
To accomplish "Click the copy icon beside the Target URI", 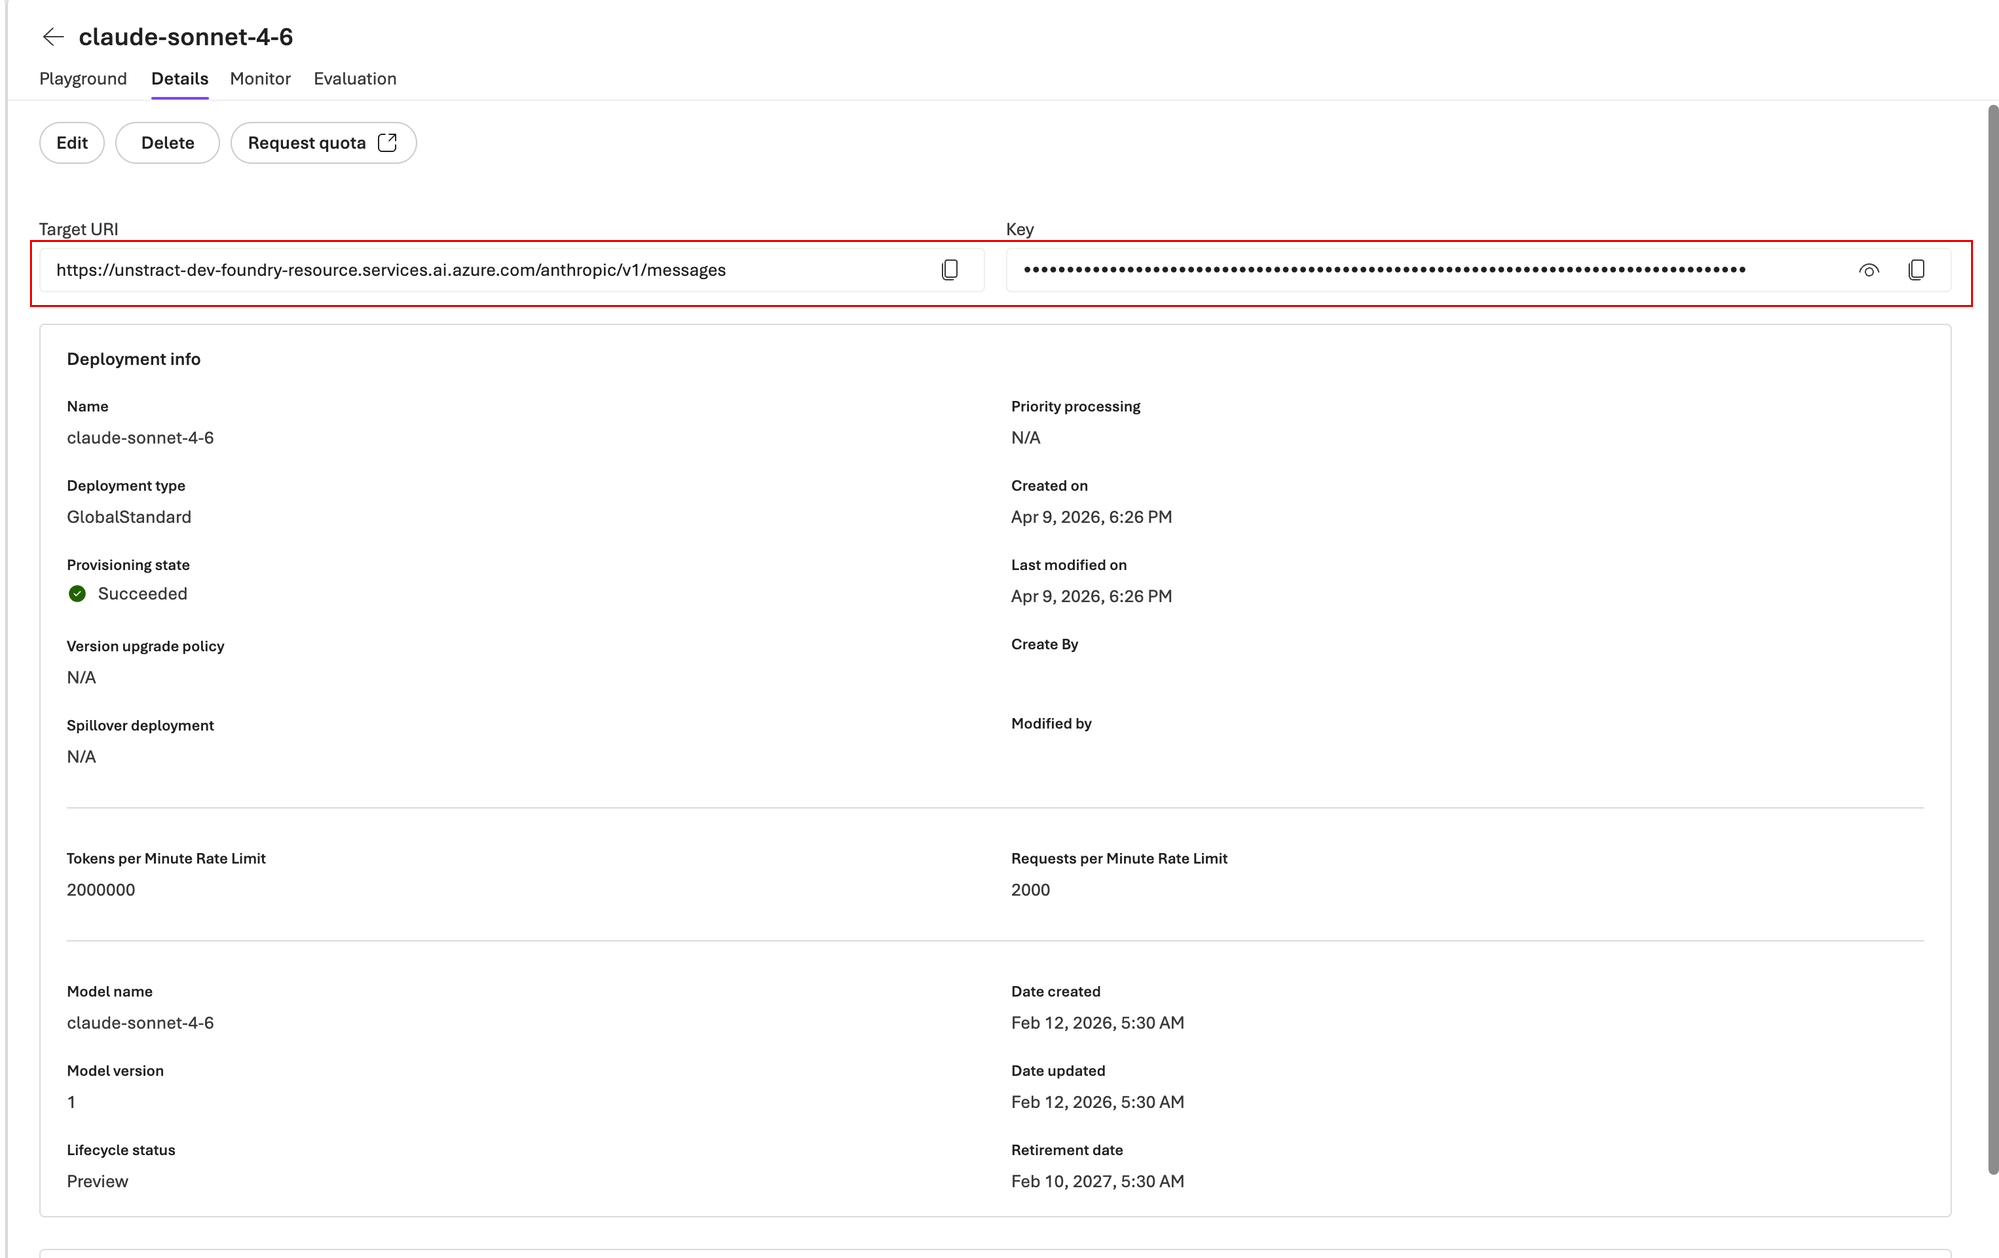I will pyautogui.click(x=949, y=269).
